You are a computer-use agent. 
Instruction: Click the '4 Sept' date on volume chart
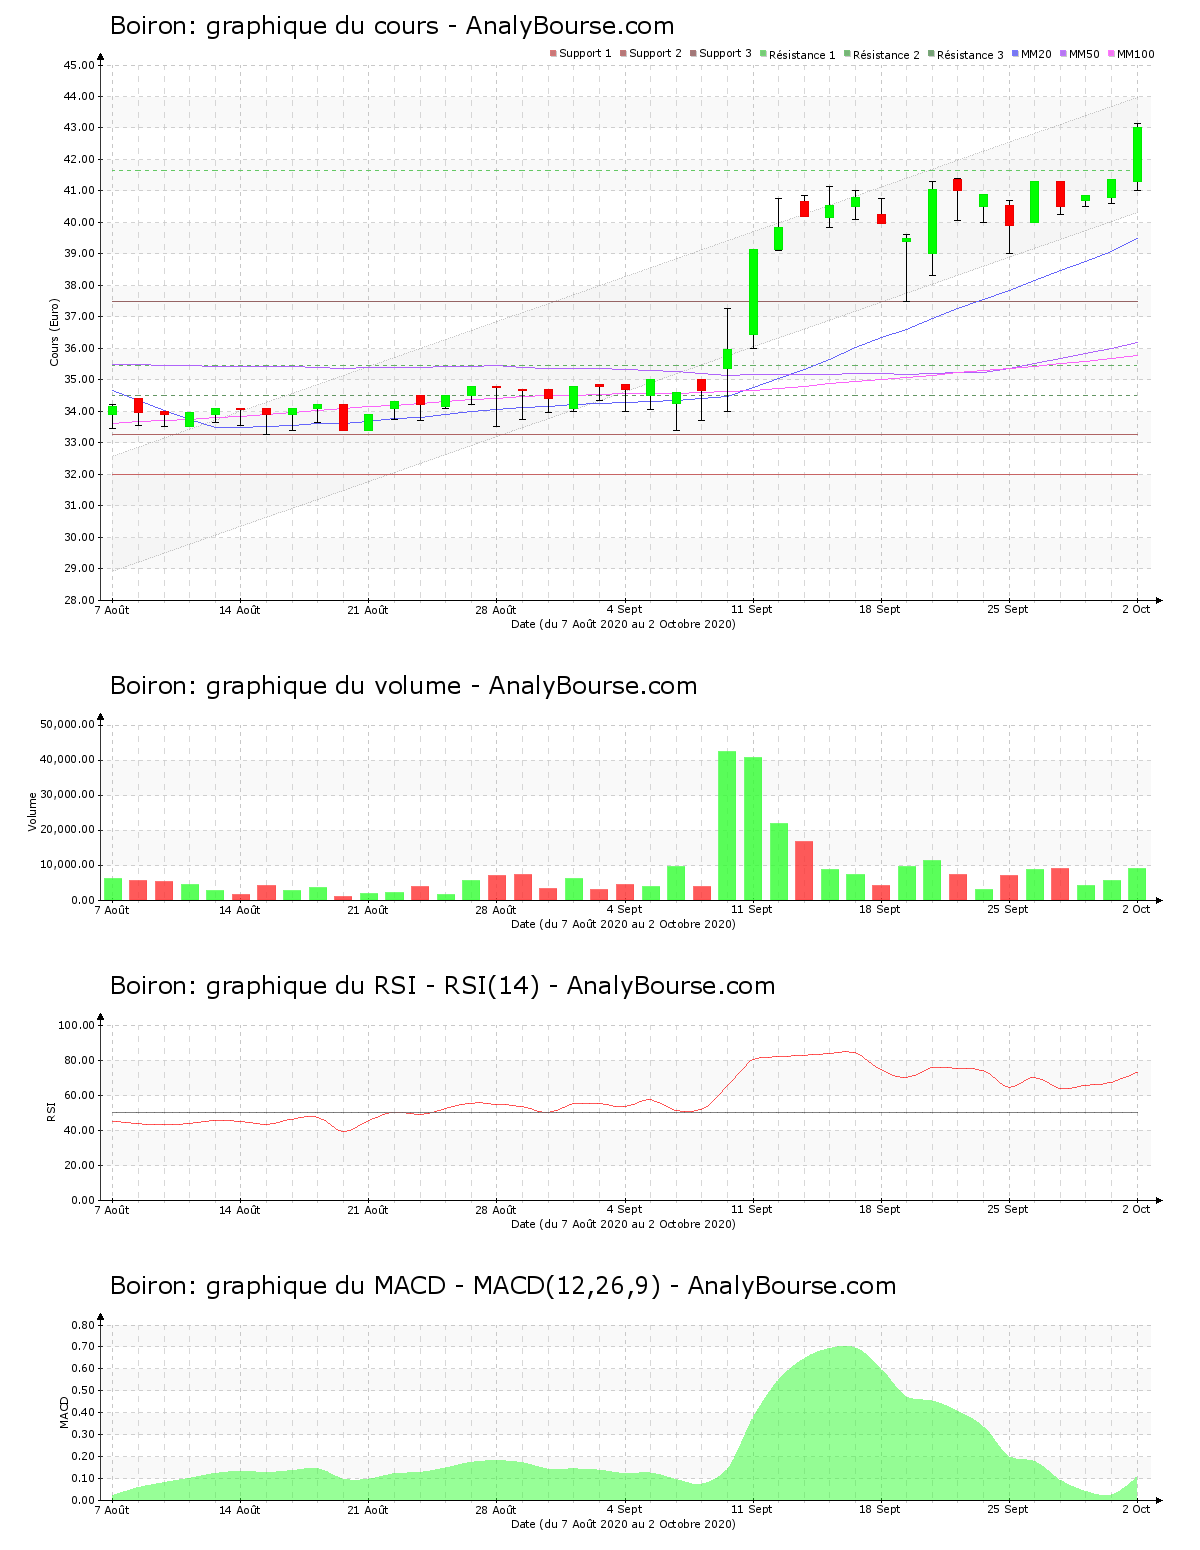(x=624, y=909)
